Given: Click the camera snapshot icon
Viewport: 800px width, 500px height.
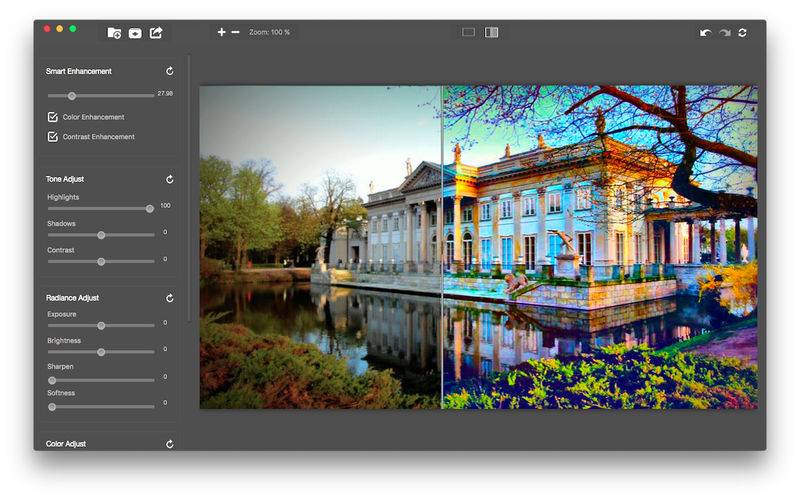Looking at the screenshot, I should pos(135,33).
